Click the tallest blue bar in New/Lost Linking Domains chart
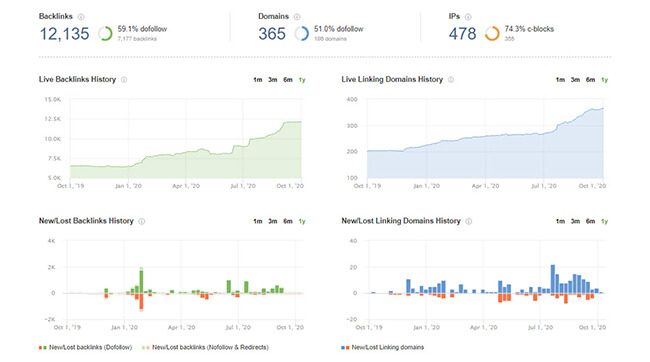The width and height of the screenshot is (650, 362). (553, 279)
